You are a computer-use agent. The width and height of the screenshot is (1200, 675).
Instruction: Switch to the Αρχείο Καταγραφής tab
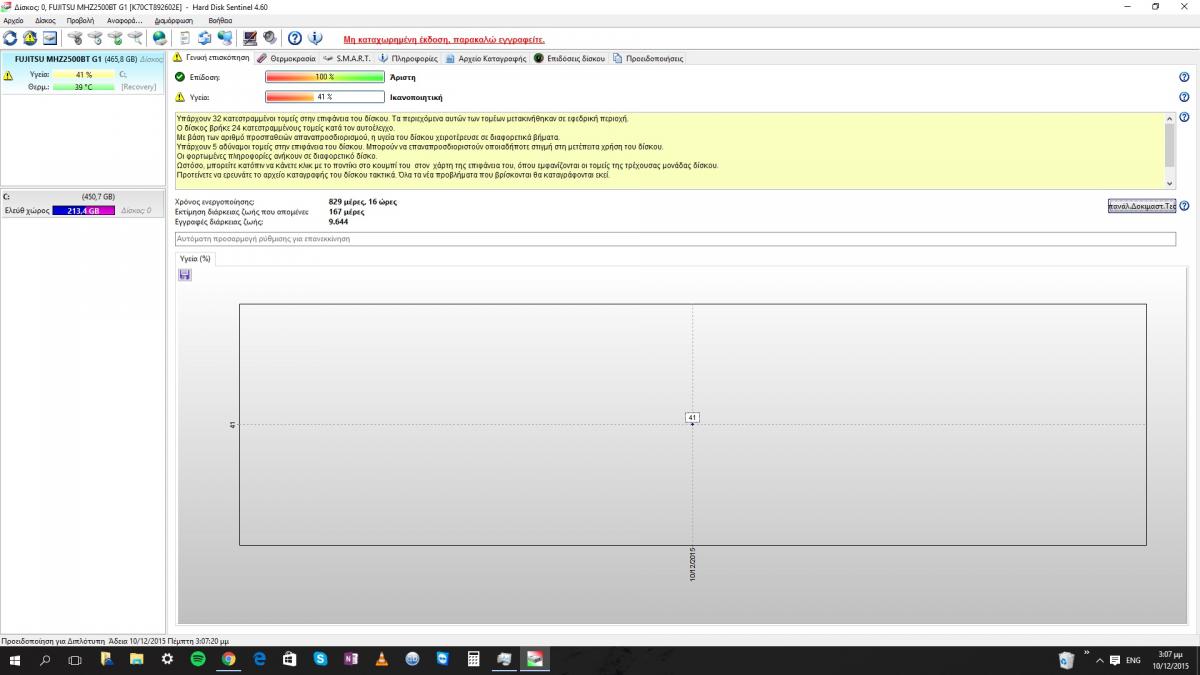coord(486,59)
